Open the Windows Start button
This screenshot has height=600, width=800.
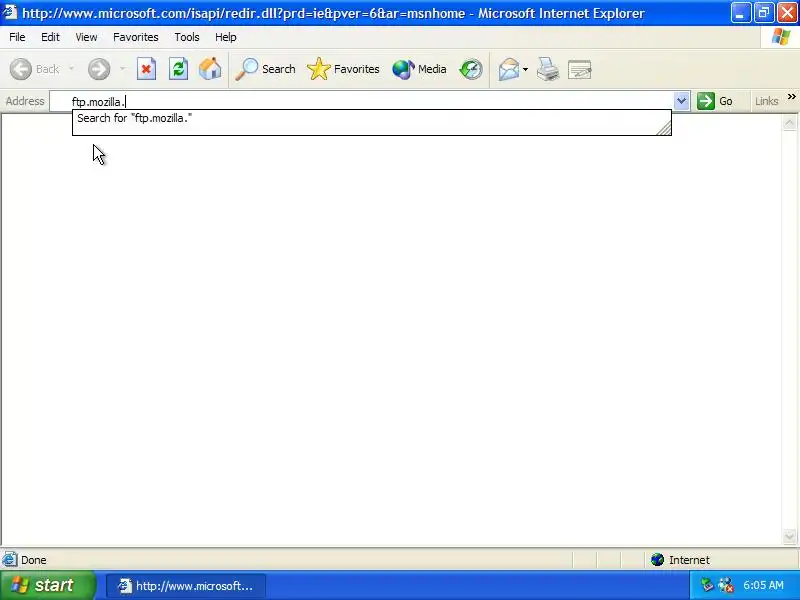coord(48,585)
